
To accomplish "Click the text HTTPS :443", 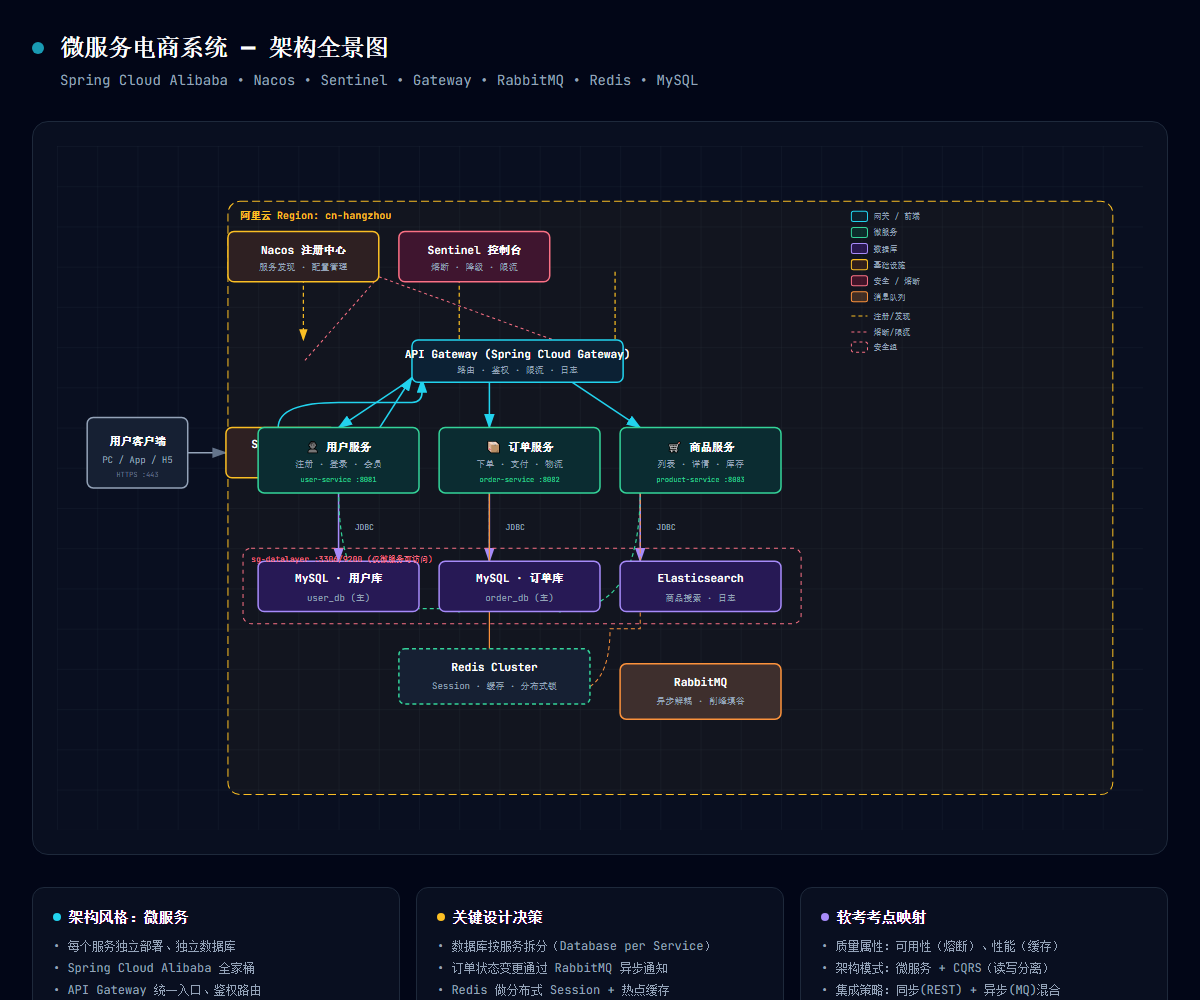I will coord(137,475).
